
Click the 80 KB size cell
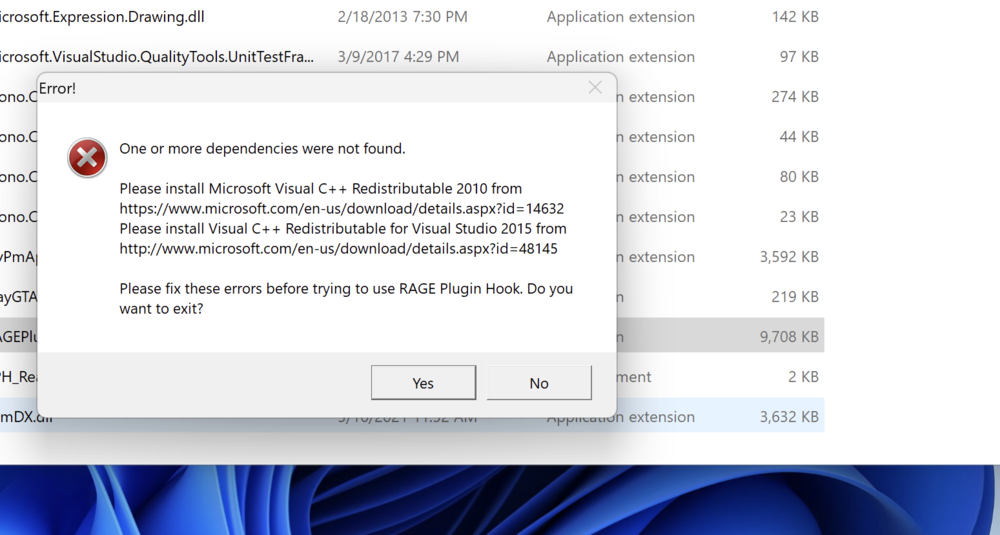pyautogui.click(x=799, y=177)
